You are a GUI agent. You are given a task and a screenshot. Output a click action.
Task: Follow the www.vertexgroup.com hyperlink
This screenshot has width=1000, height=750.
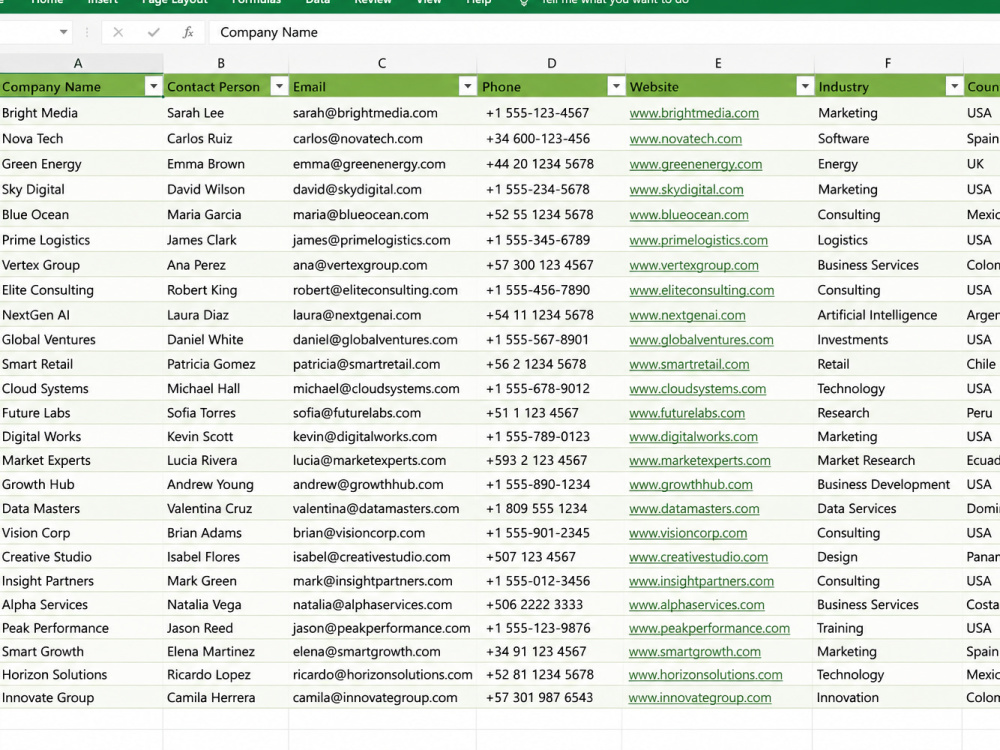(694, 265)
